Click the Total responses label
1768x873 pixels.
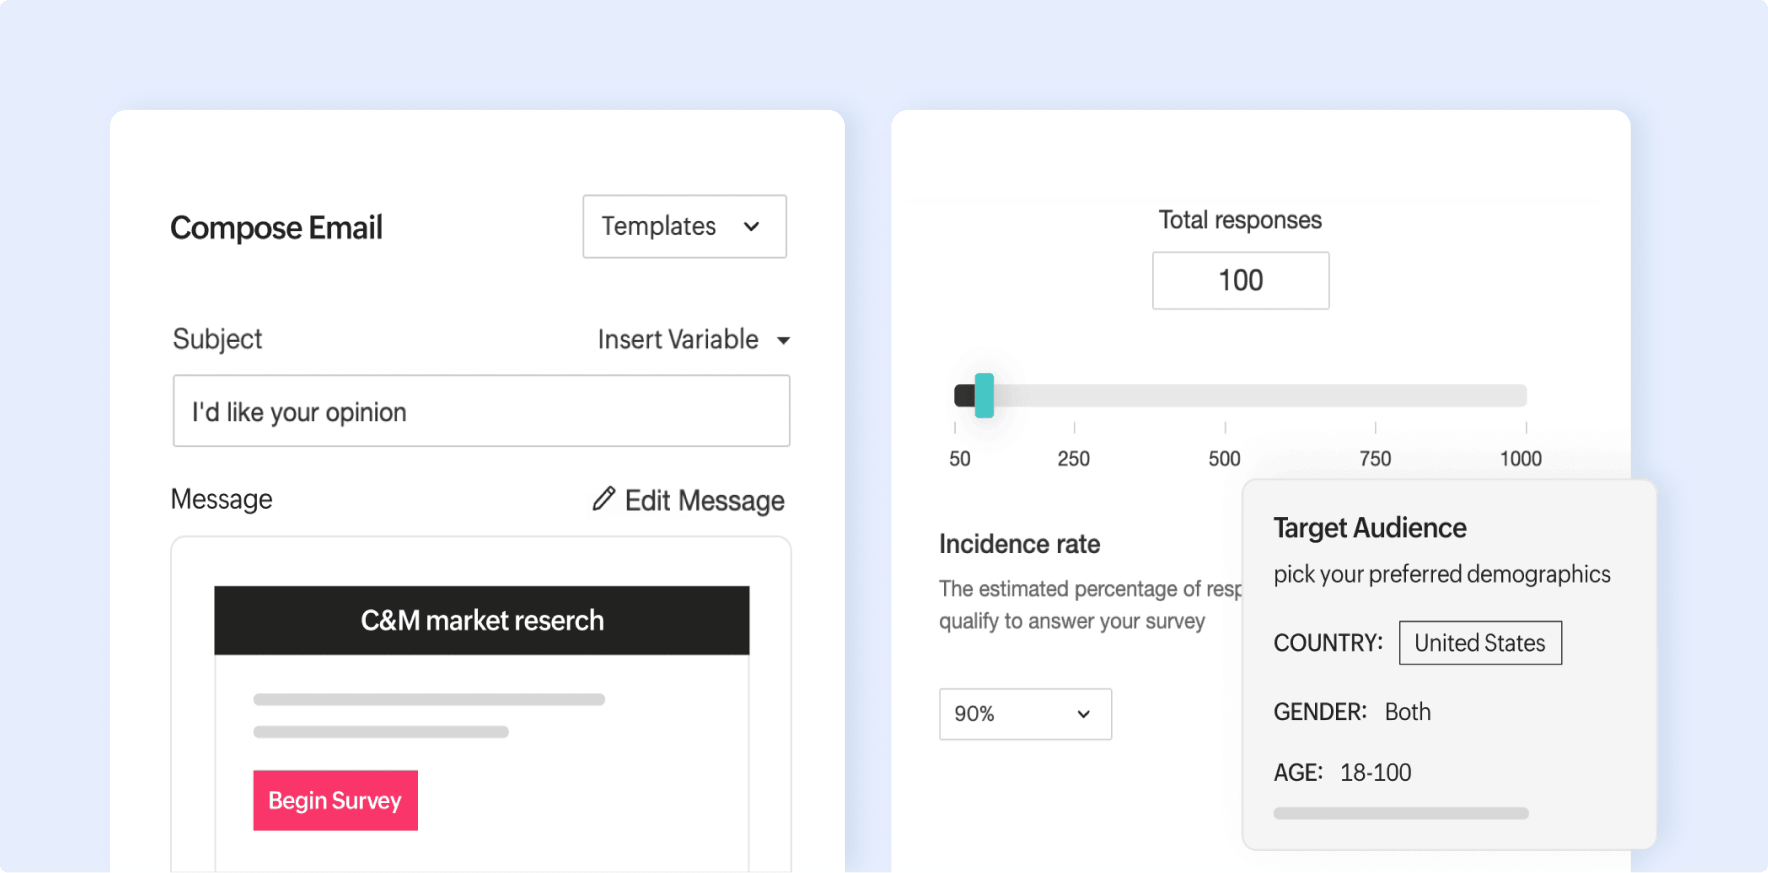(1240, 220)
